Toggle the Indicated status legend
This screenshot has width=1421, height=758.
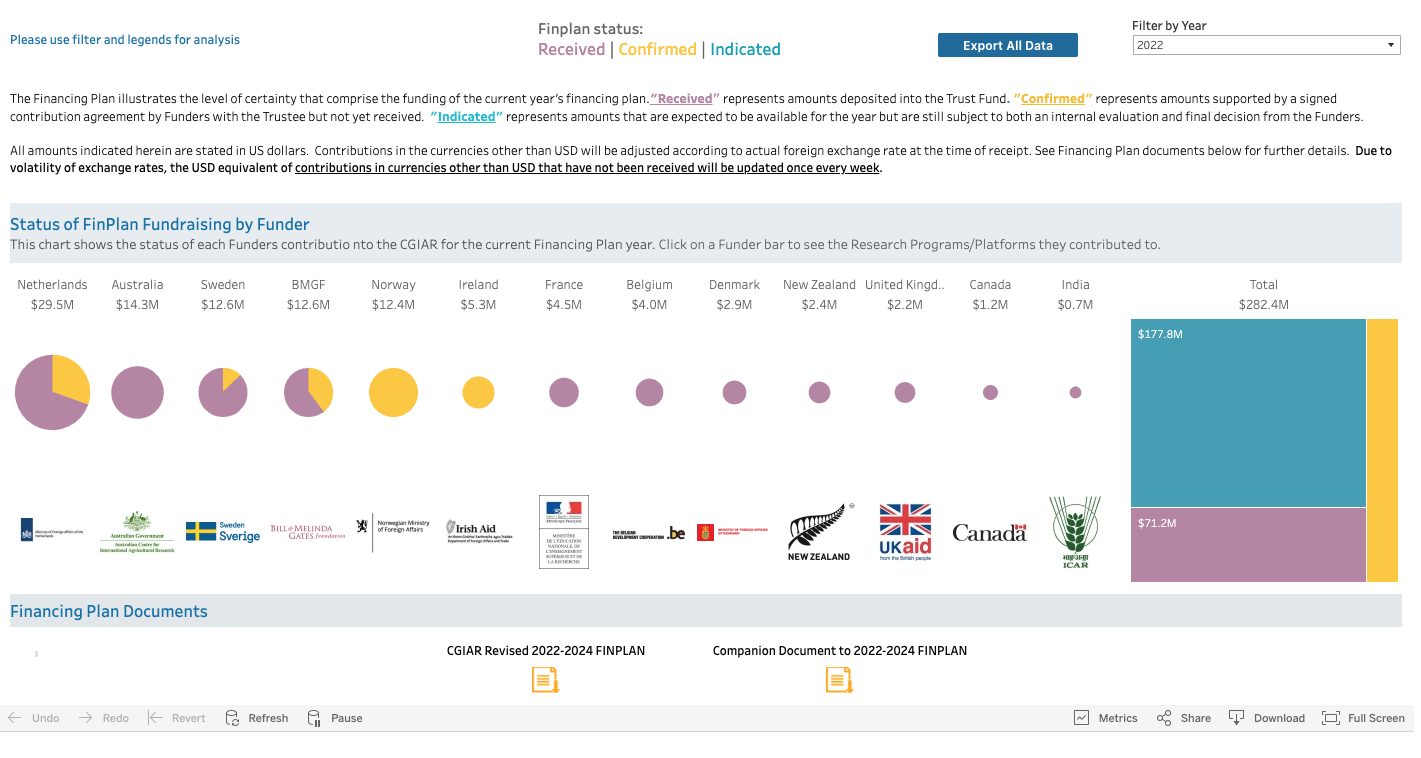tap(745, 49)
